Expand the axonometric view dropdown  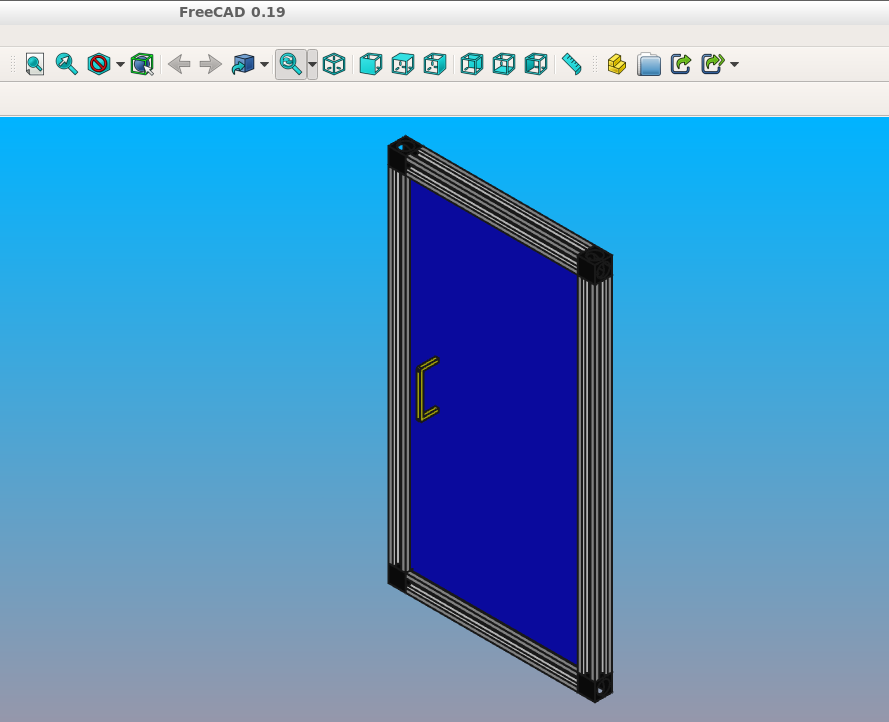click(x=262, y=63)
